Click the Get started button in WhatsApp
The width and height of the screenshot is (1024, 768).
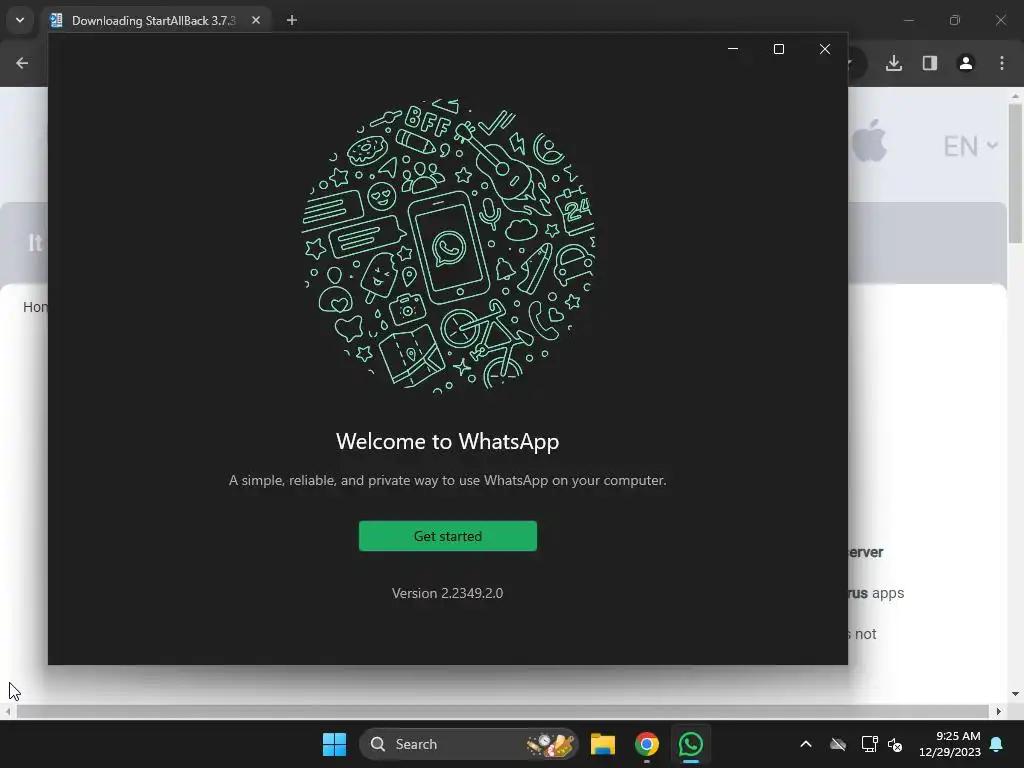click(447, 536)
